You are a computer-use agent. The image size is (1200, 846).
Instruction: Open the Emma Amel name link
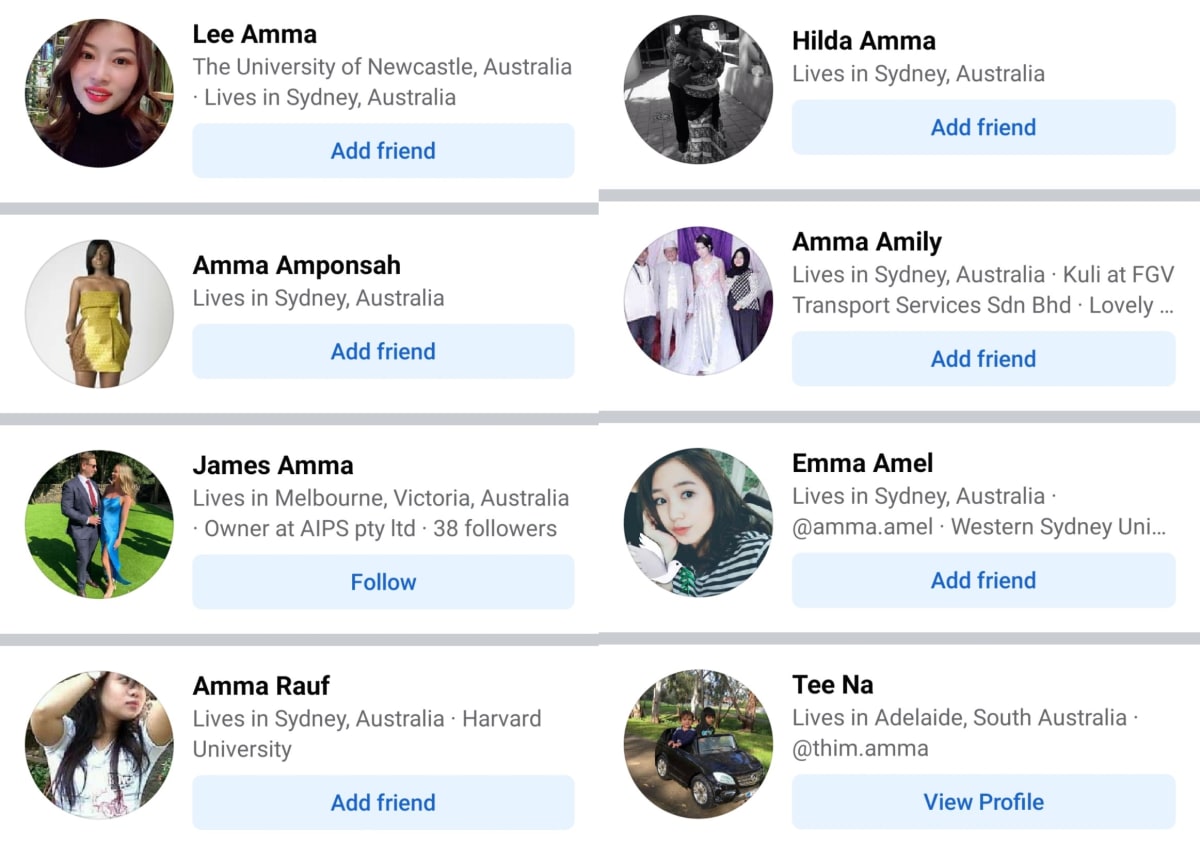(x=863, y=463)
